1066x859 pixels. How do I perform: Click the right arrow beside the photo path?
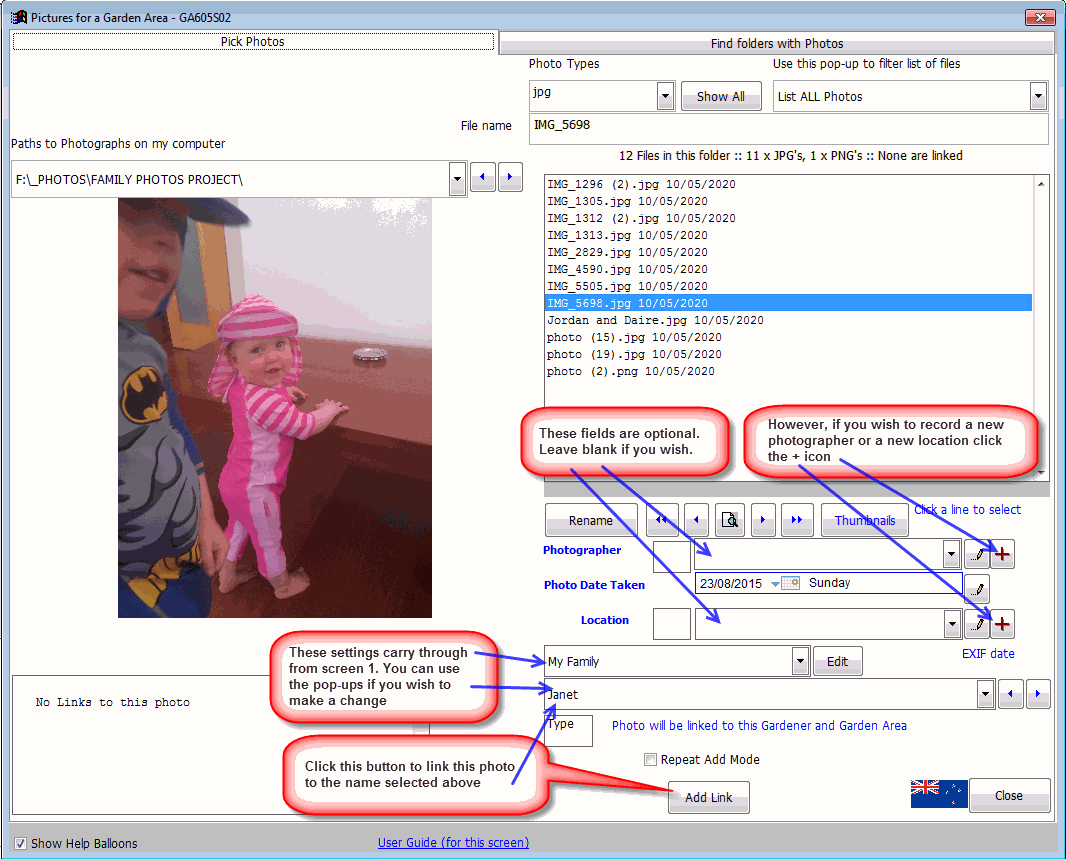(510, 177)
